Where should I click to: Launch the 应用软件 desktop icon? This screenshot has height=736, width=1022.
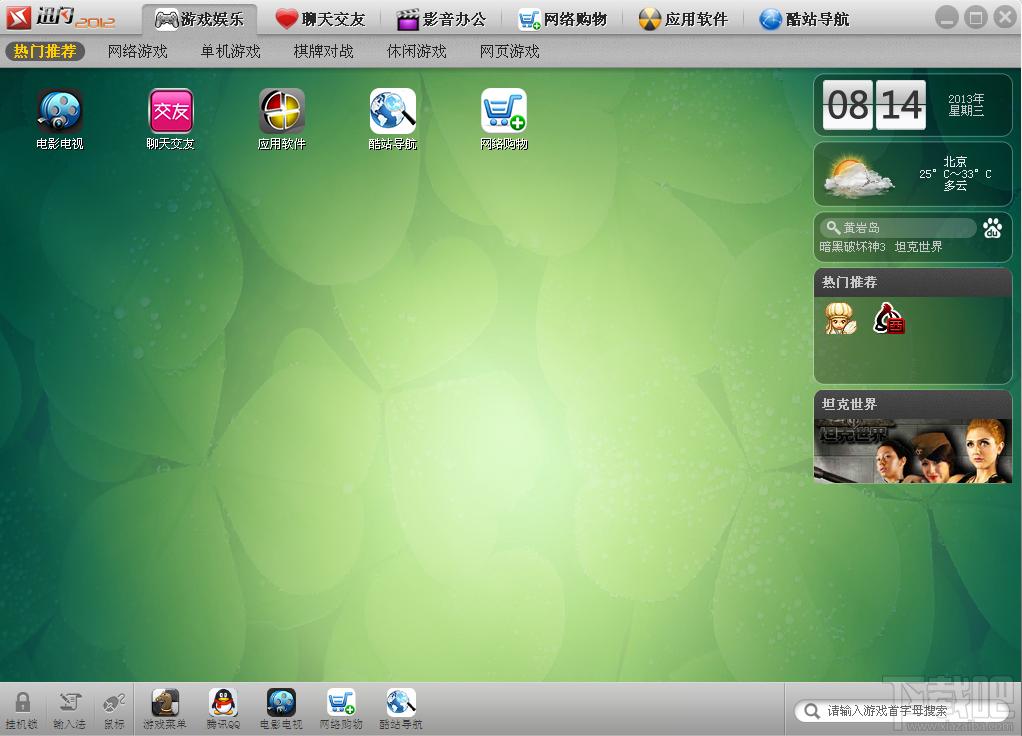pos(282,119)
